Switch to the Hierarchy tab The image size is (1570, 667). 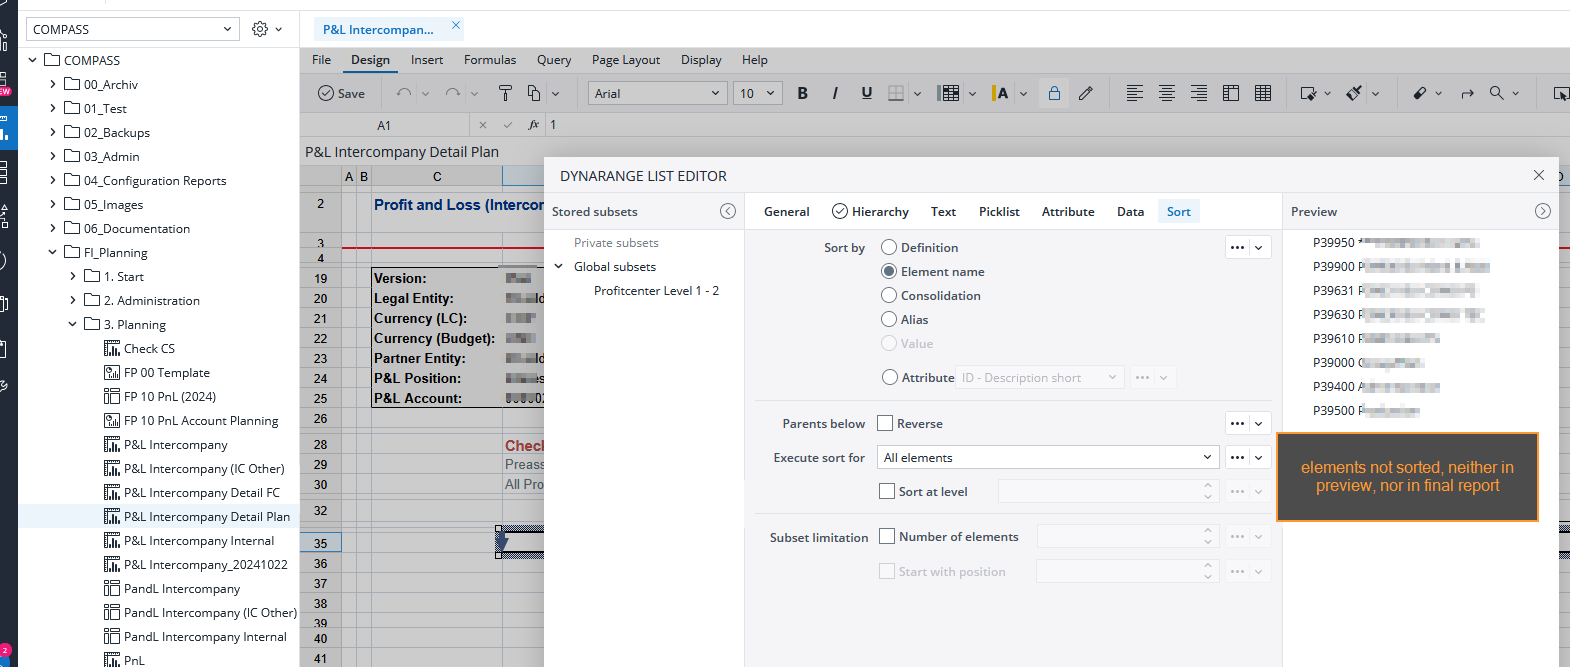[x=870, y=211]
